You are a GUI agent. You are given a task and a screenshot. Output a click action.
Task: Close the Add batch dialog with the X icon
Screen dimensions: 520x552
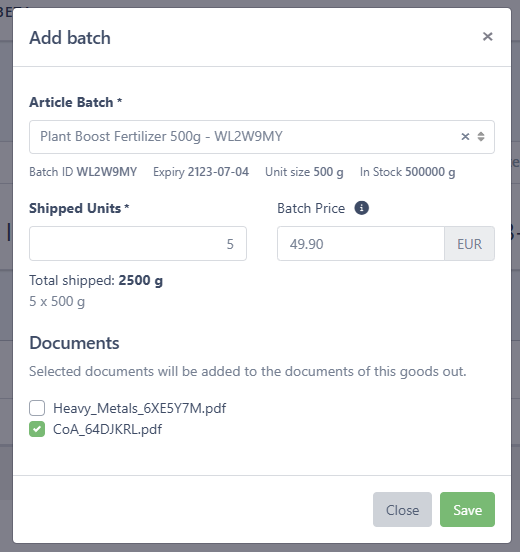point(487,37)
